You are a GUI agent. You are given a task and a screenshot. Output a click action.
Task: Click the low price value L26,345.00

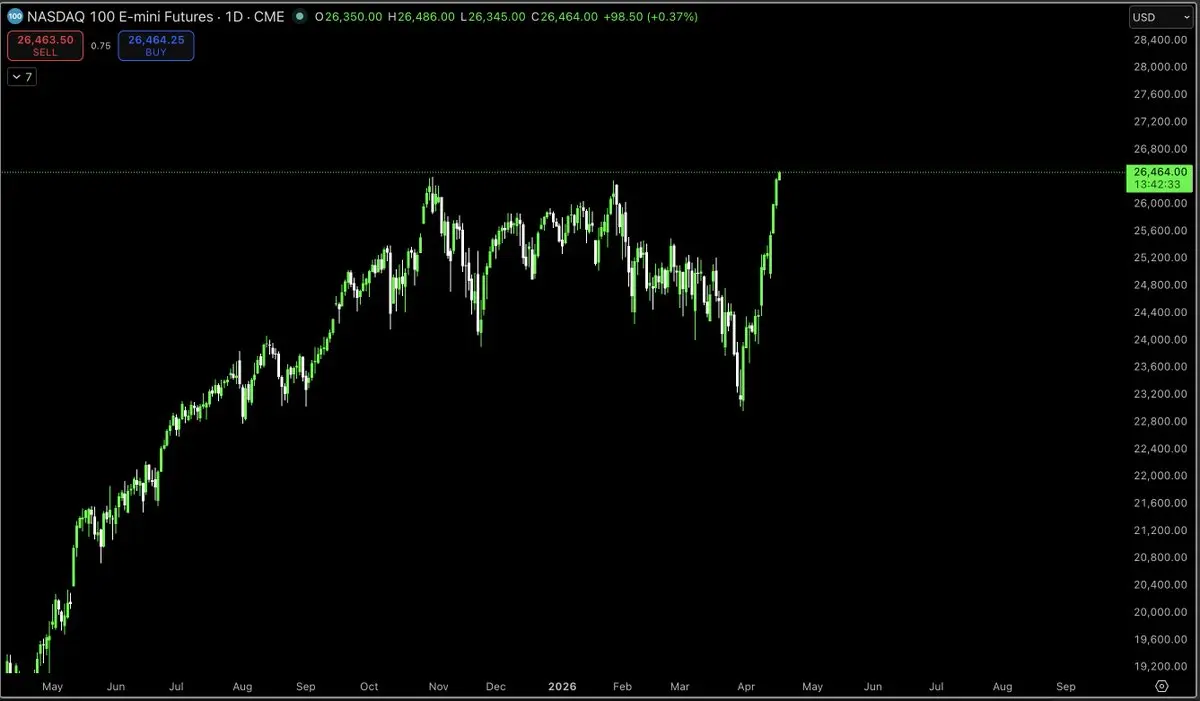click(495, 17)
